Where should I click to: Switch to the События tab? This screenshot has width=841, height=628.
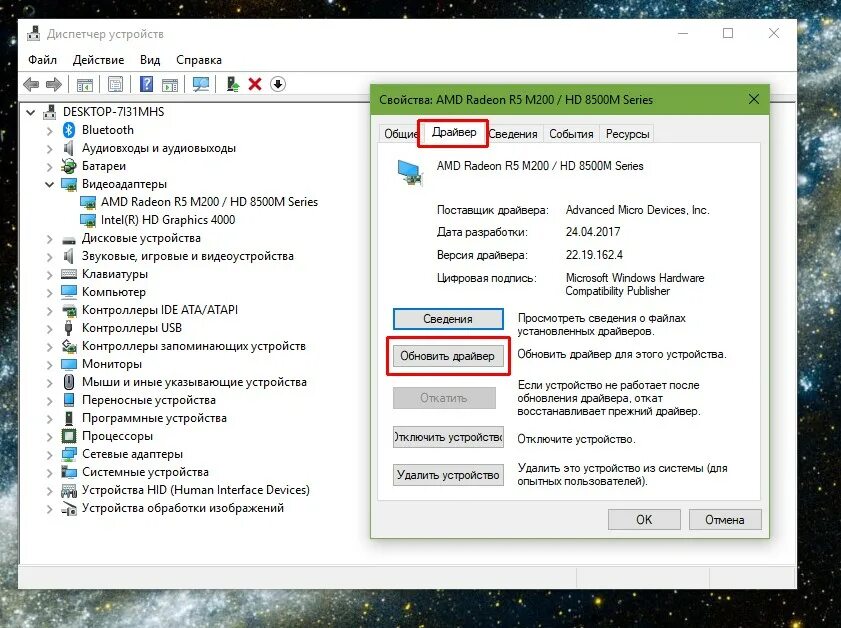[571, 134]
